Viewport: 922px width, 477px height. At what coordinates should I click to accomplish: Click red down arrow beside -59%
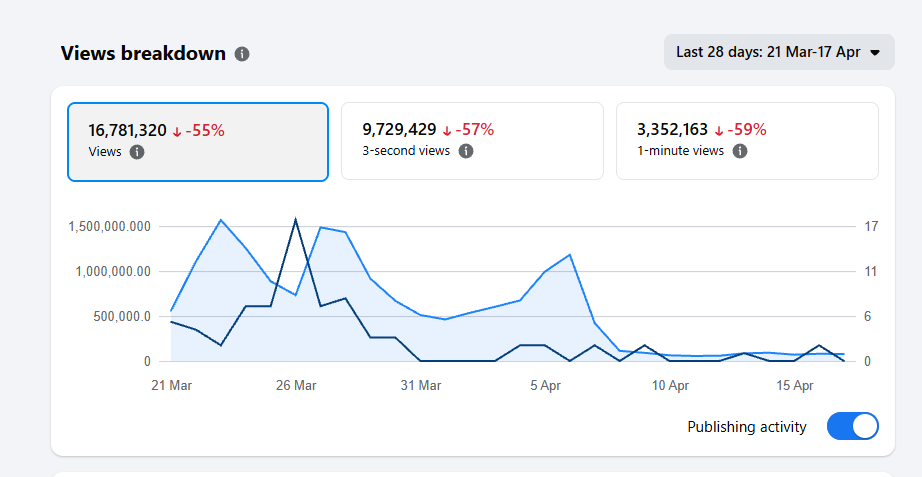point(718,130)
